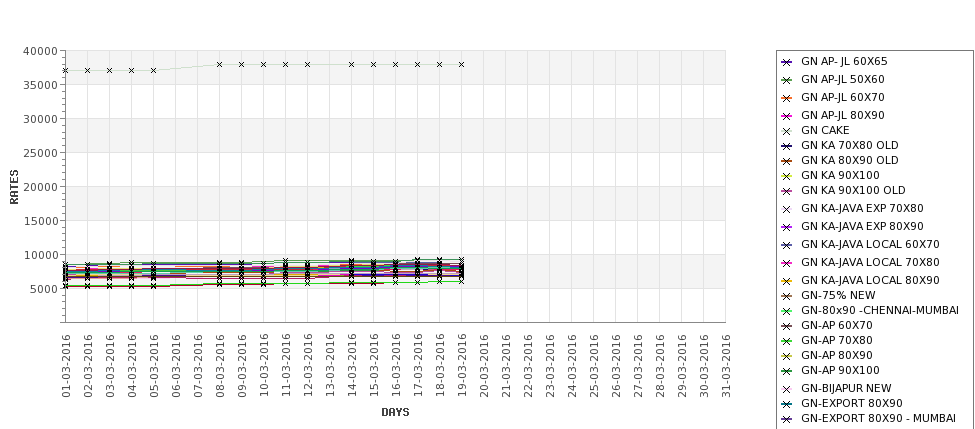Viewport: 975px width, 429px height.
Task: Click the GN AP- JL 60X65 legend marker
Action: tap(787, 62)
